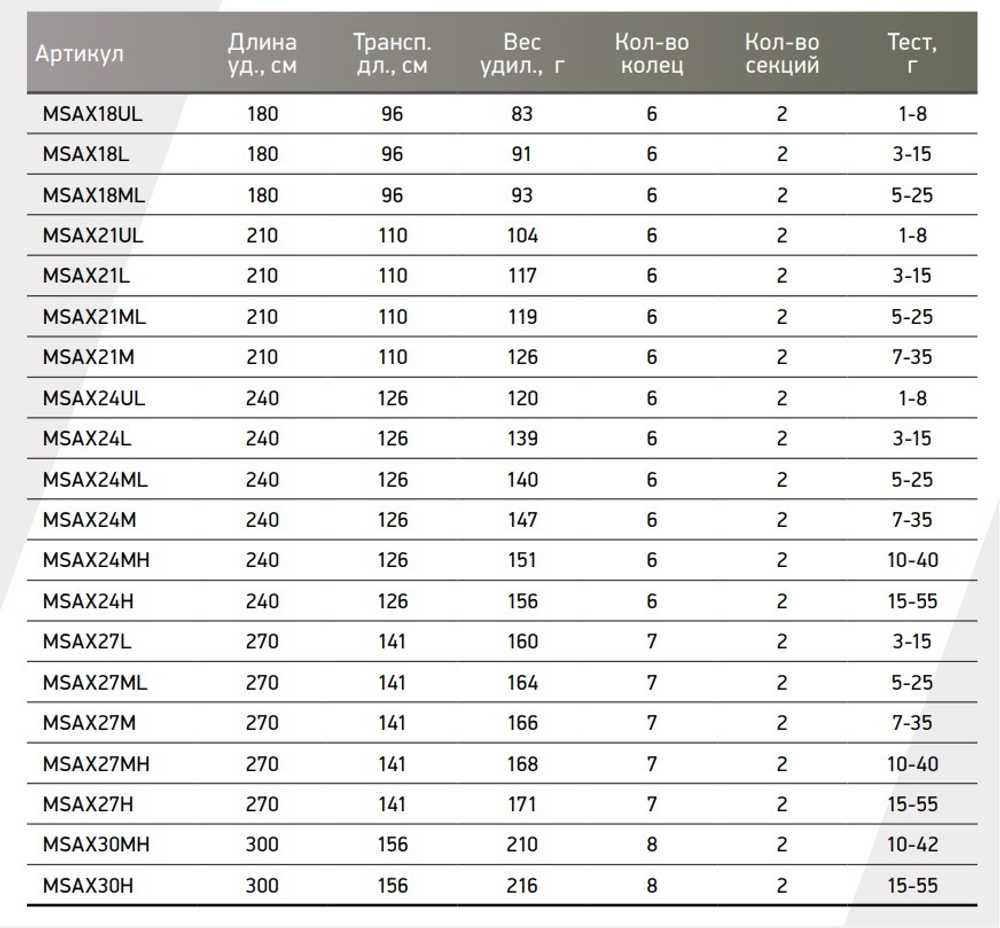
Task: Select the MSAX24UL article cell
Action: click(x=94, y=398)
